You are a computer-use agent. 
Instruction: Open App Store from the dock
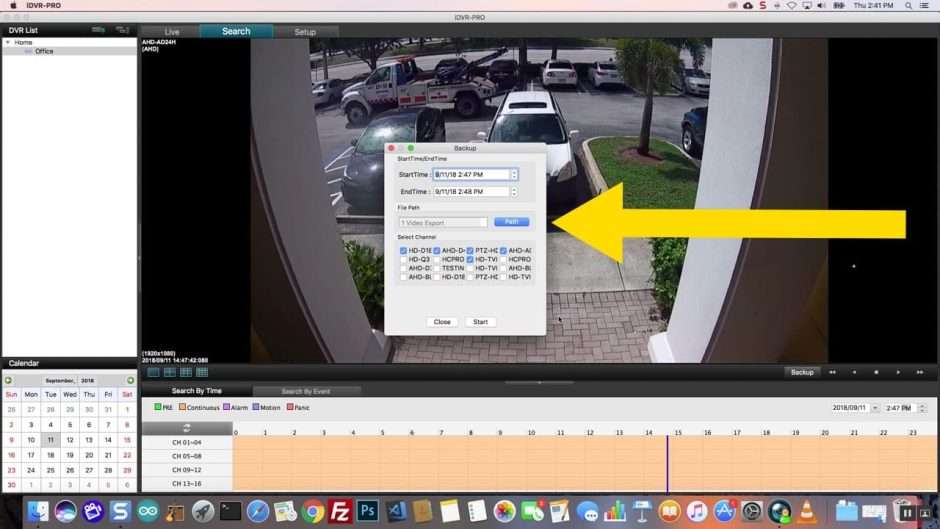pyautogui.click(x=724, y=512)
